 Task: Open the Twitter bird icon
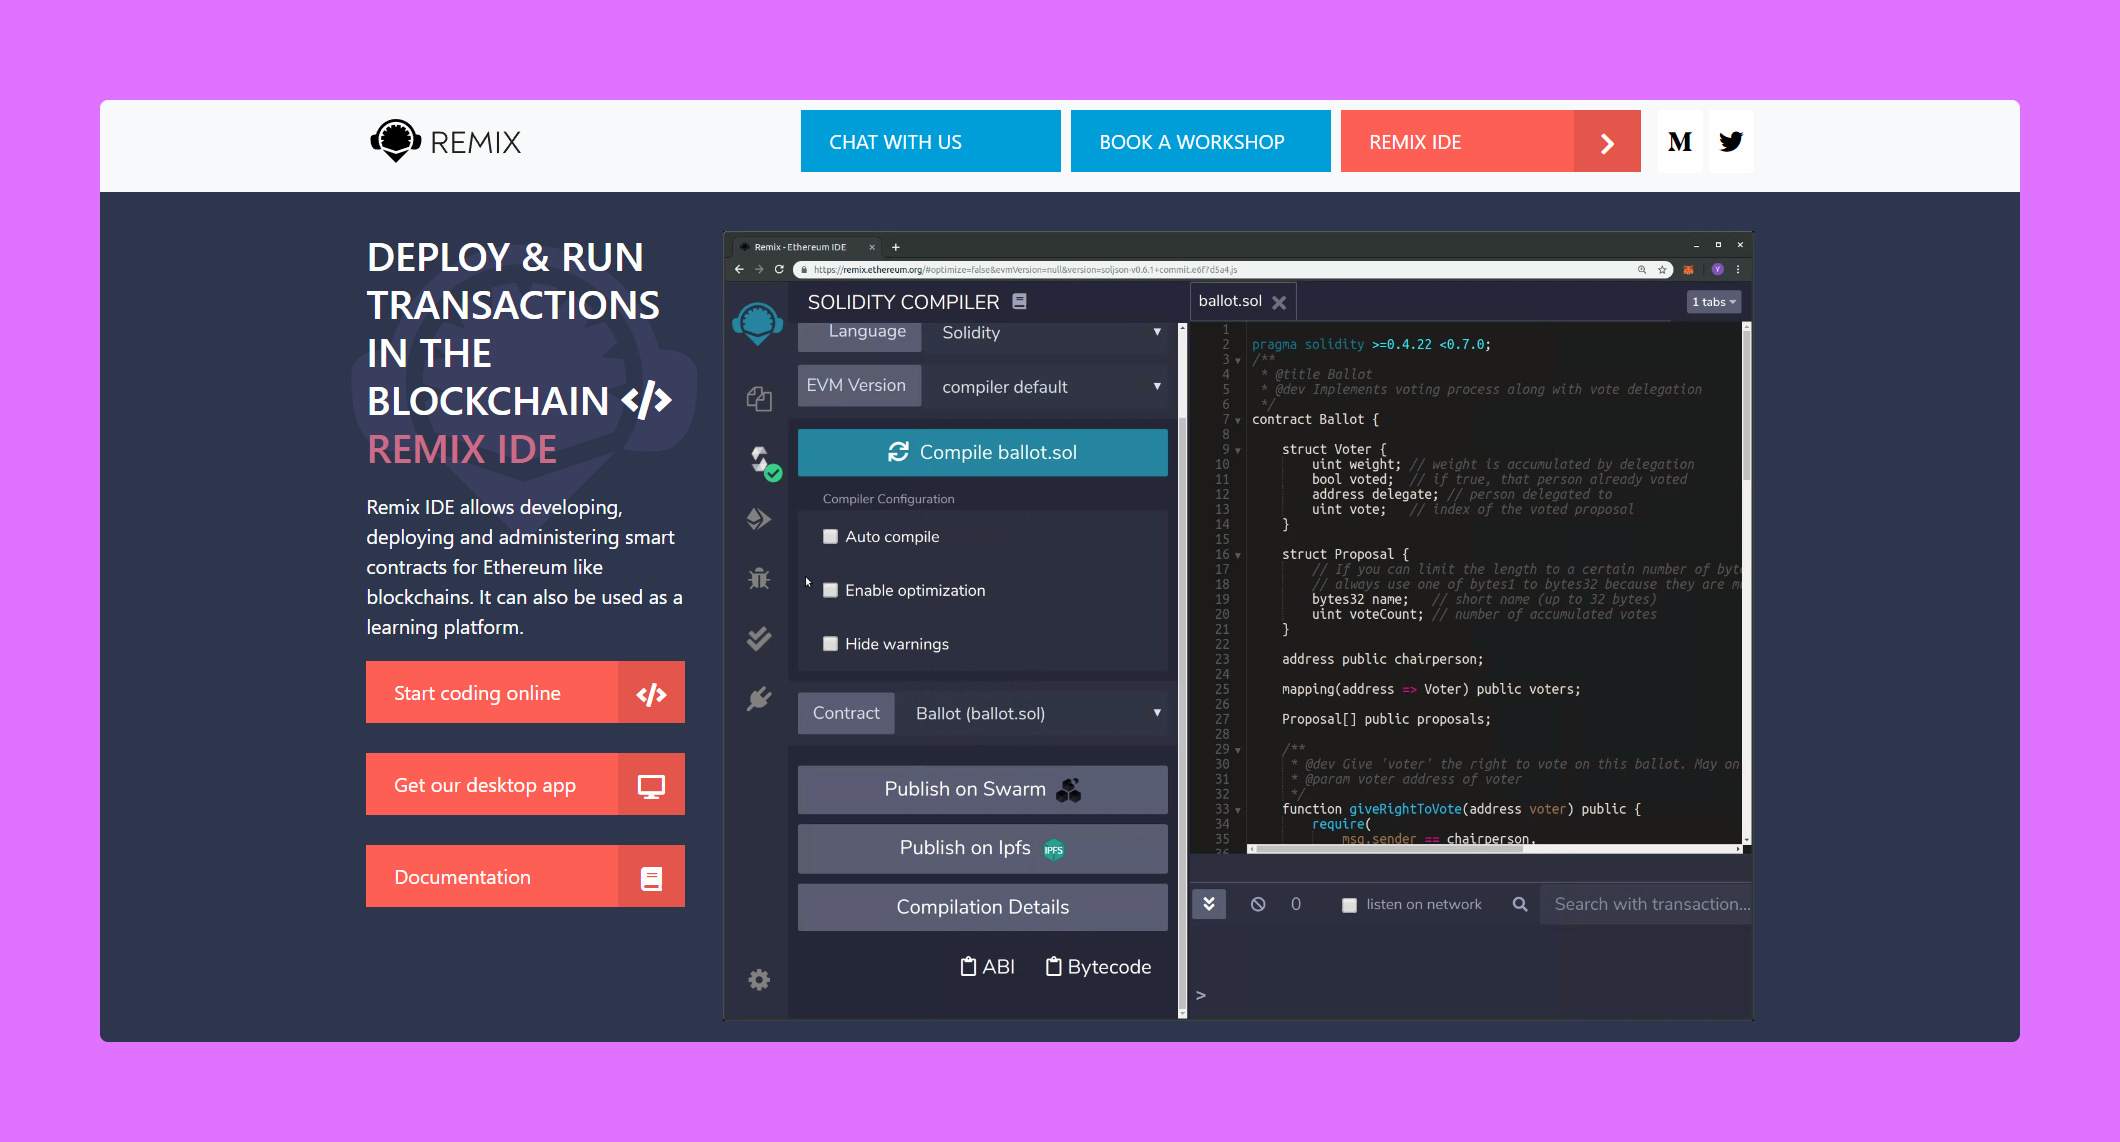pyautogui.click(x=1731, y=142)
